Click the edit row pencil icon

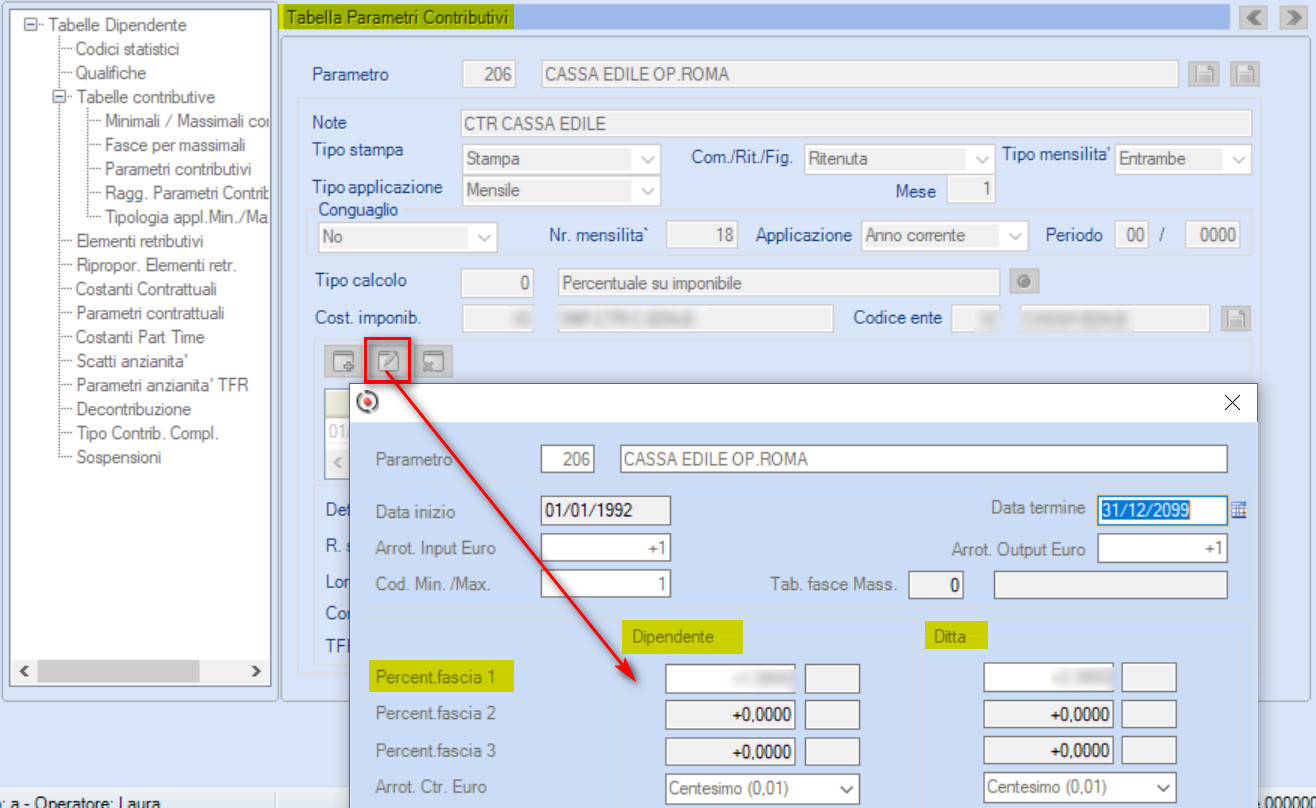click(x=388, y=362)
